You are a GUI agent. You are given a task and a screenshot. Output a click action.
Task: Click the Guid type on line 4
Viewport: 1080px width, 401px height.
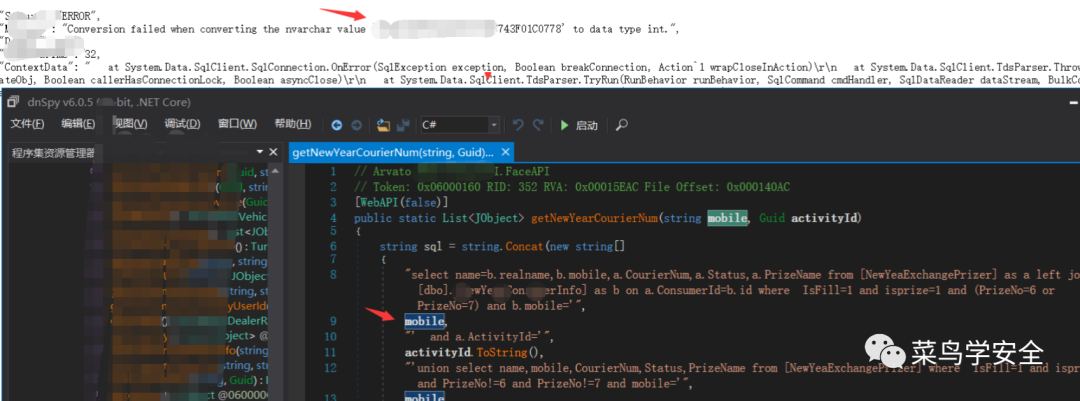click(771, 218)
